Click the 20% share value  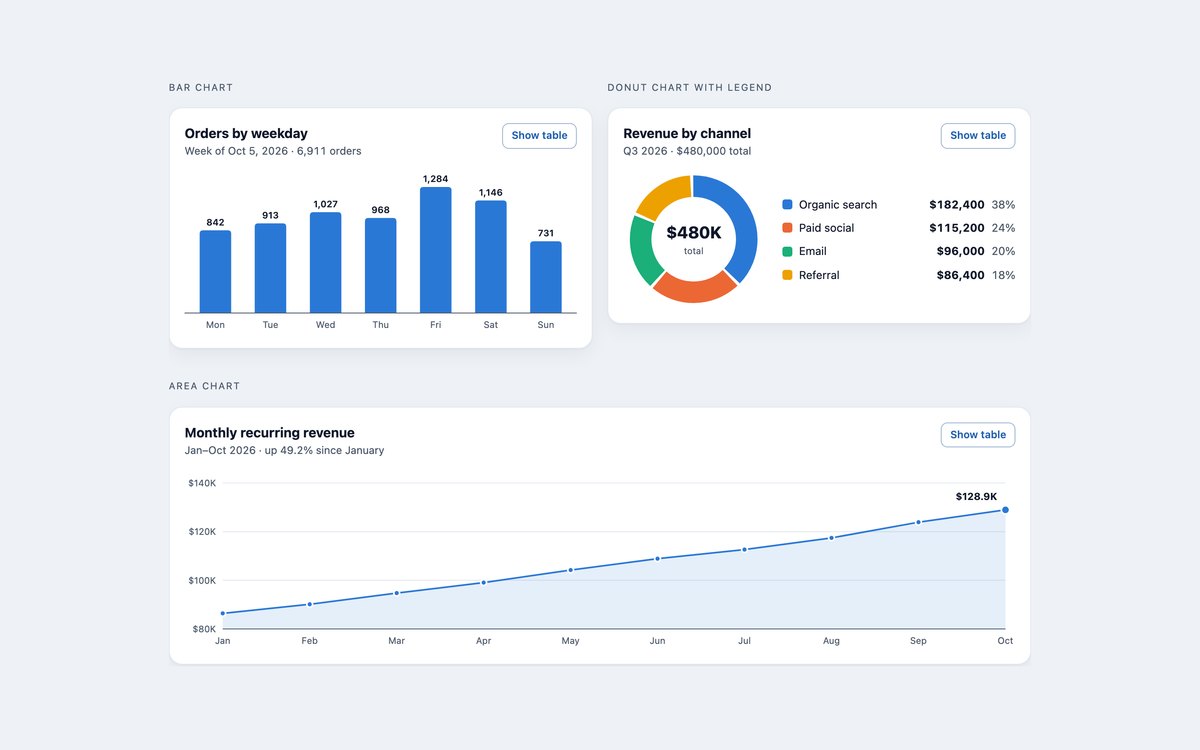tap(1003, 252)
